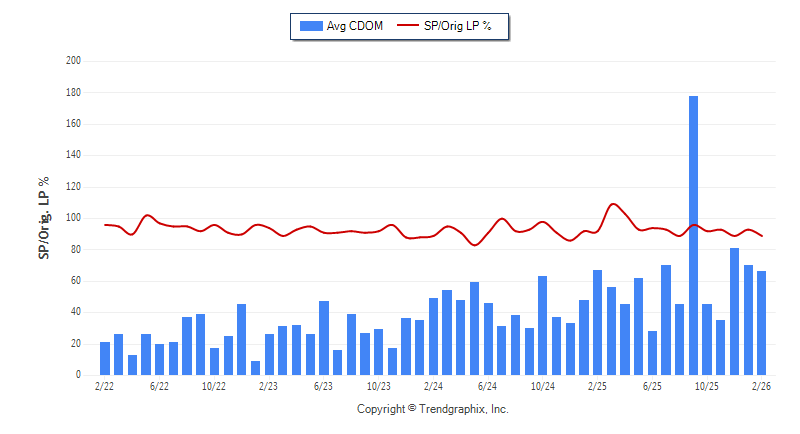Click the 6/24 x-axis label

pyautogui.click(x=488, y=385)
